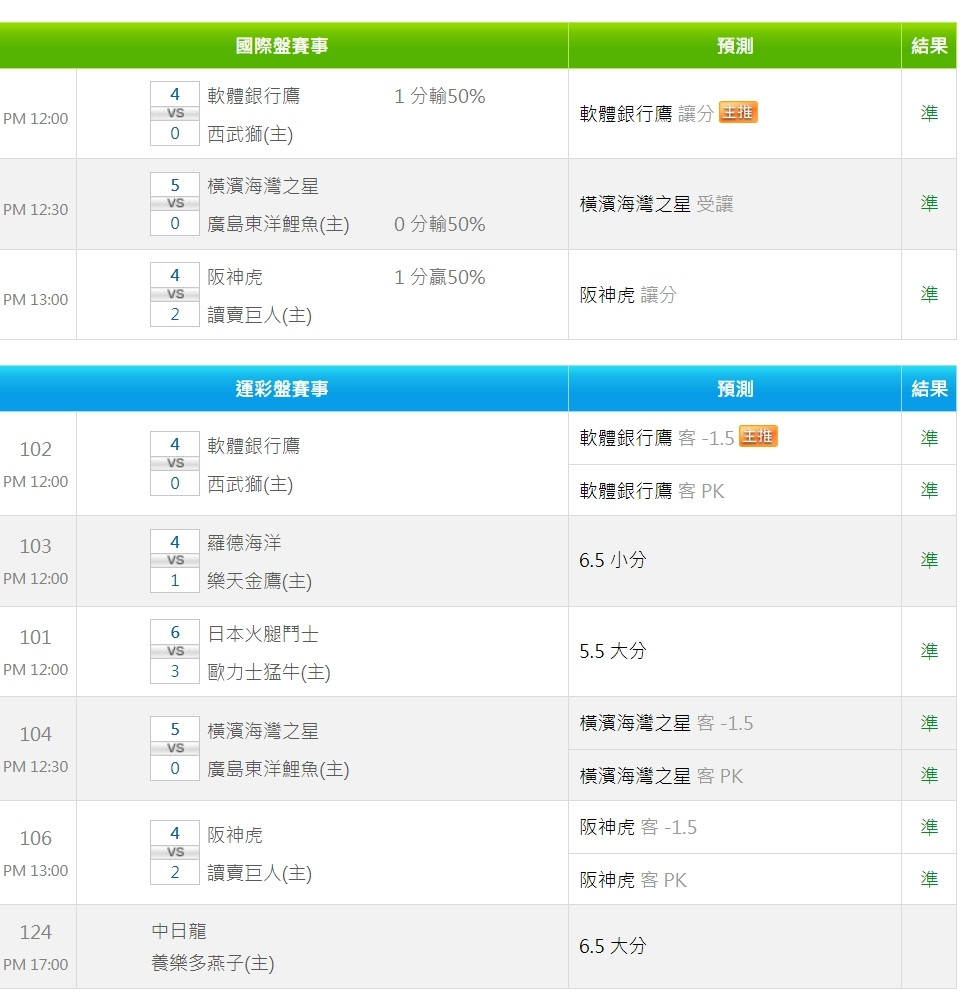This screenshot has width=967, height=994.
Task: Click game number 124
Action: click(36, 932)
